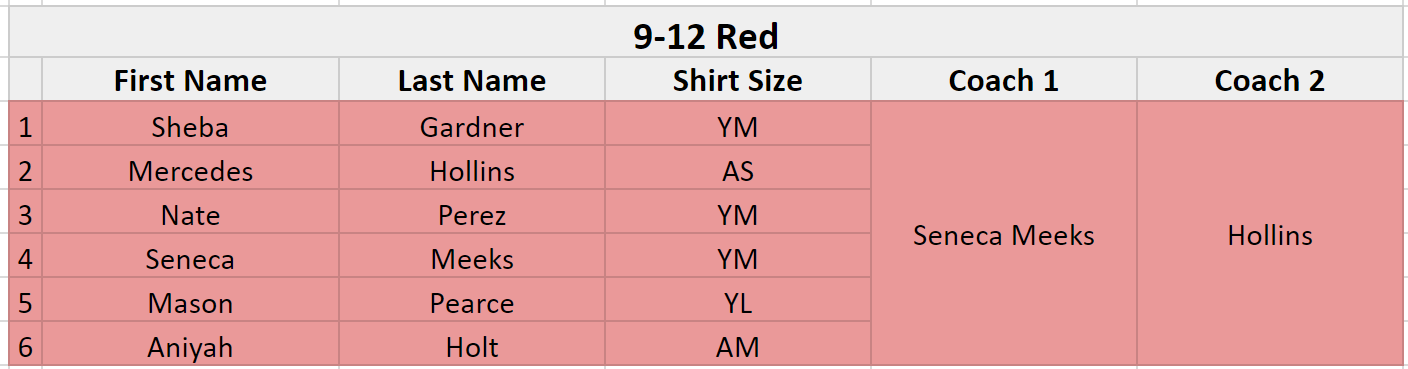The width and height of the screenshot is (1408, 369).
Task: Select the '9-12 Red' title cell
Action: click(x=705, y=37)
